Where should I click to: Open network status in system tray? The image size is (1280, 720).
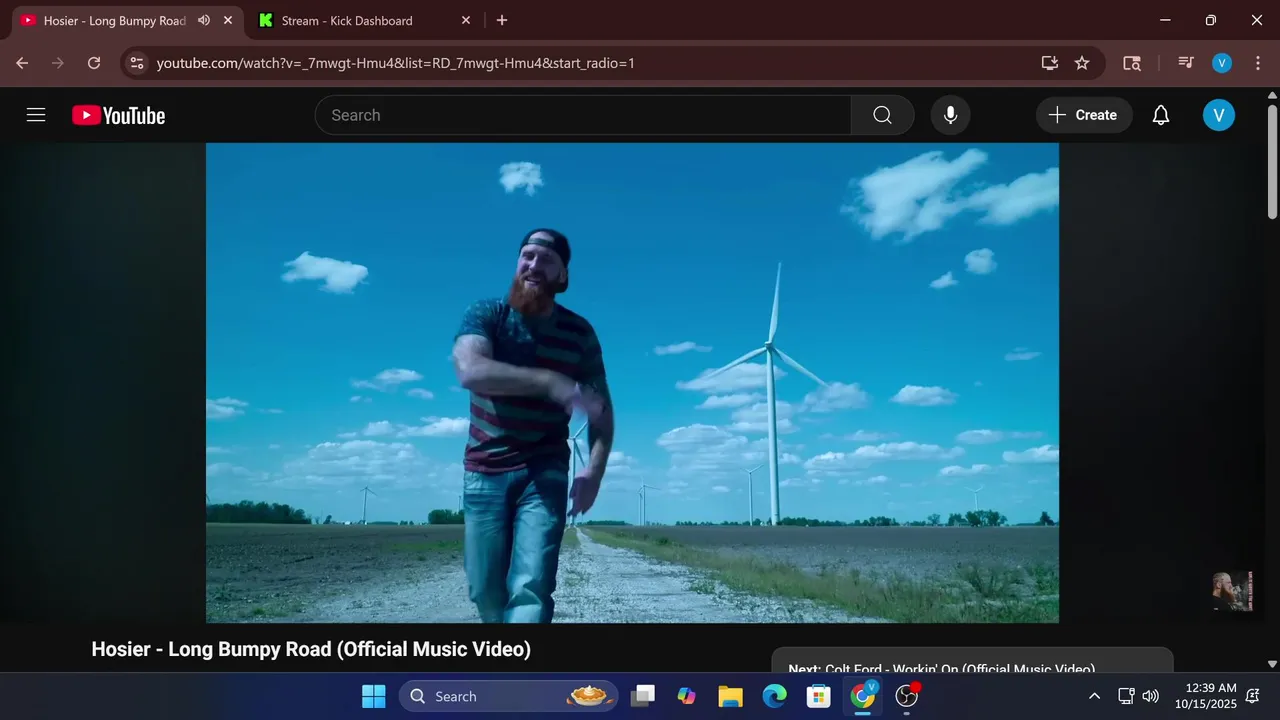(x=1126, y=696)
